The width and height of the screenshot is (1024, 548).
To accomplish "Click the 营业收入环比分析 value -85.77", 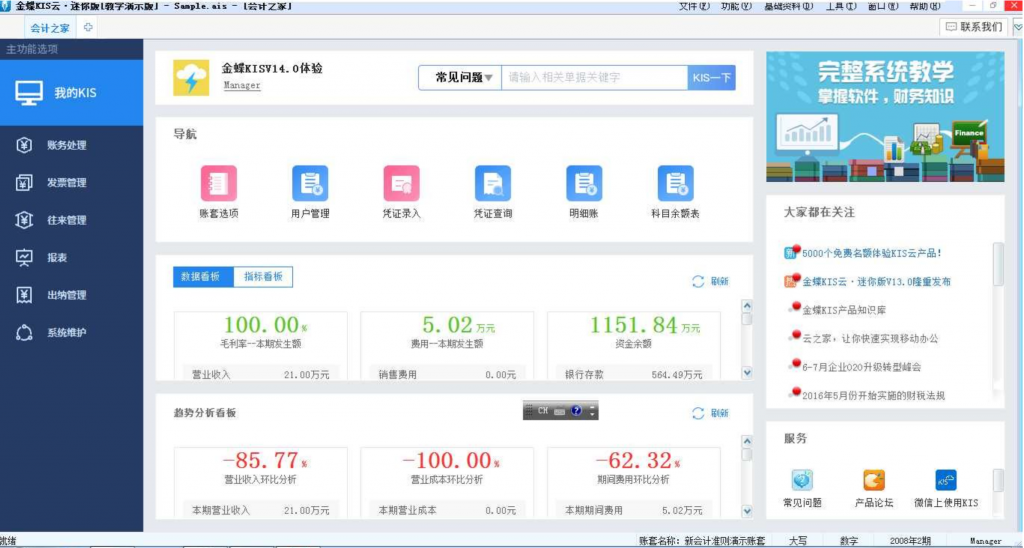I will [261, 460].
